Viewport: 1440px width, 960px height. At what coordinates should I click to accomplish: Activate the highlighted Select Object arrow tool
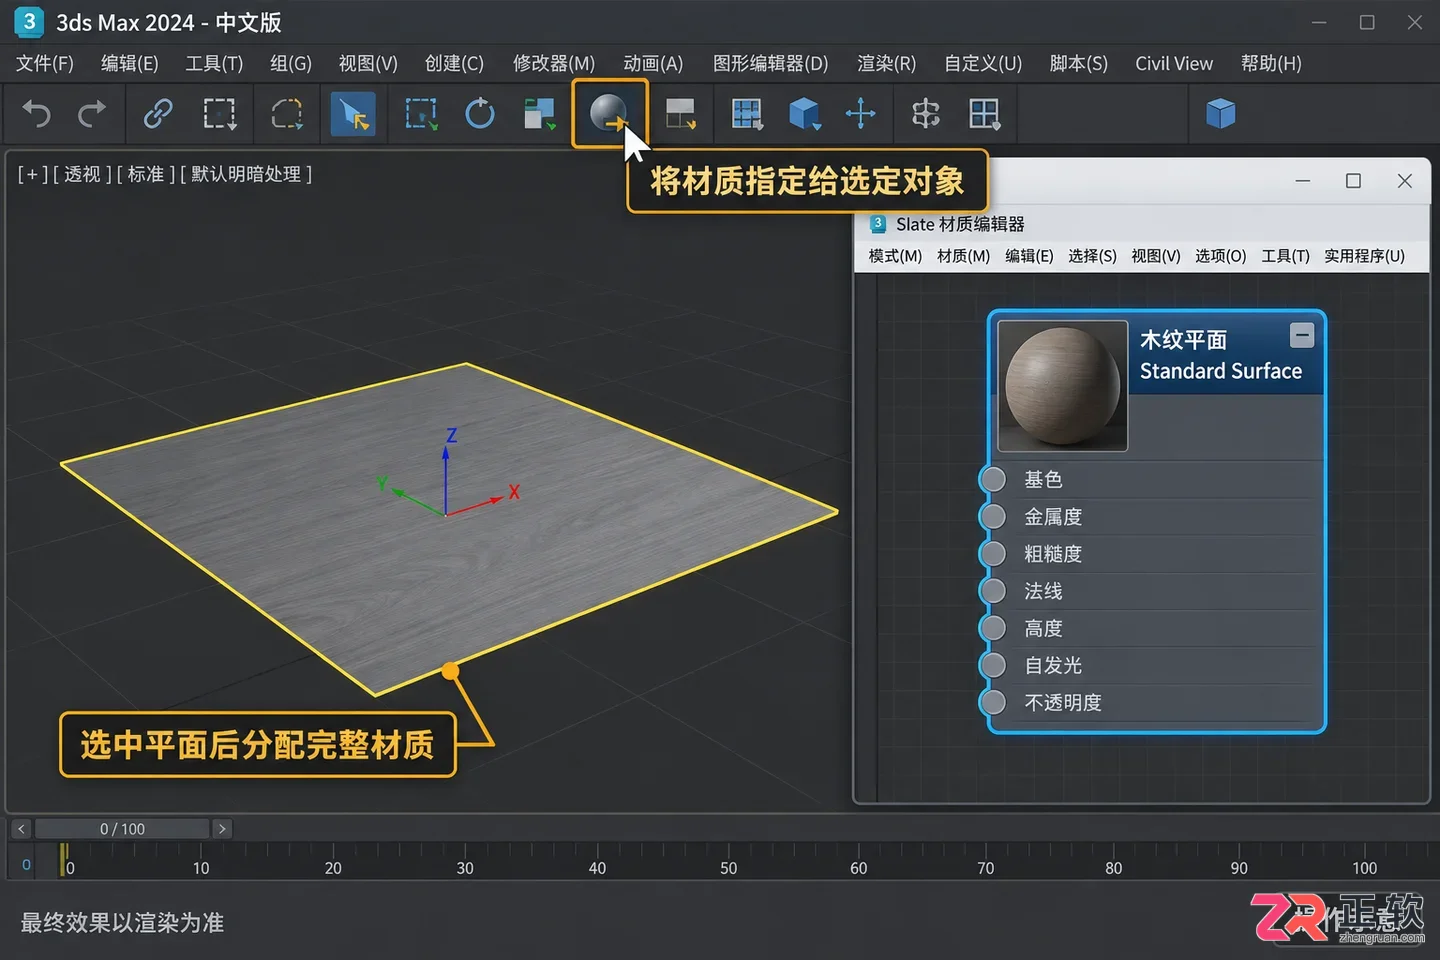pos(353,114)
